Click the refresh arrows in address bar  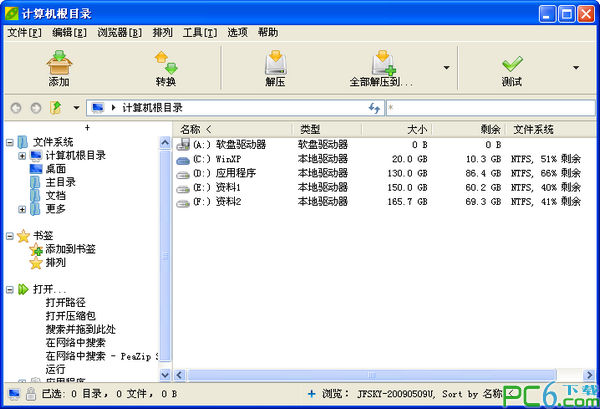pos(374,108)
